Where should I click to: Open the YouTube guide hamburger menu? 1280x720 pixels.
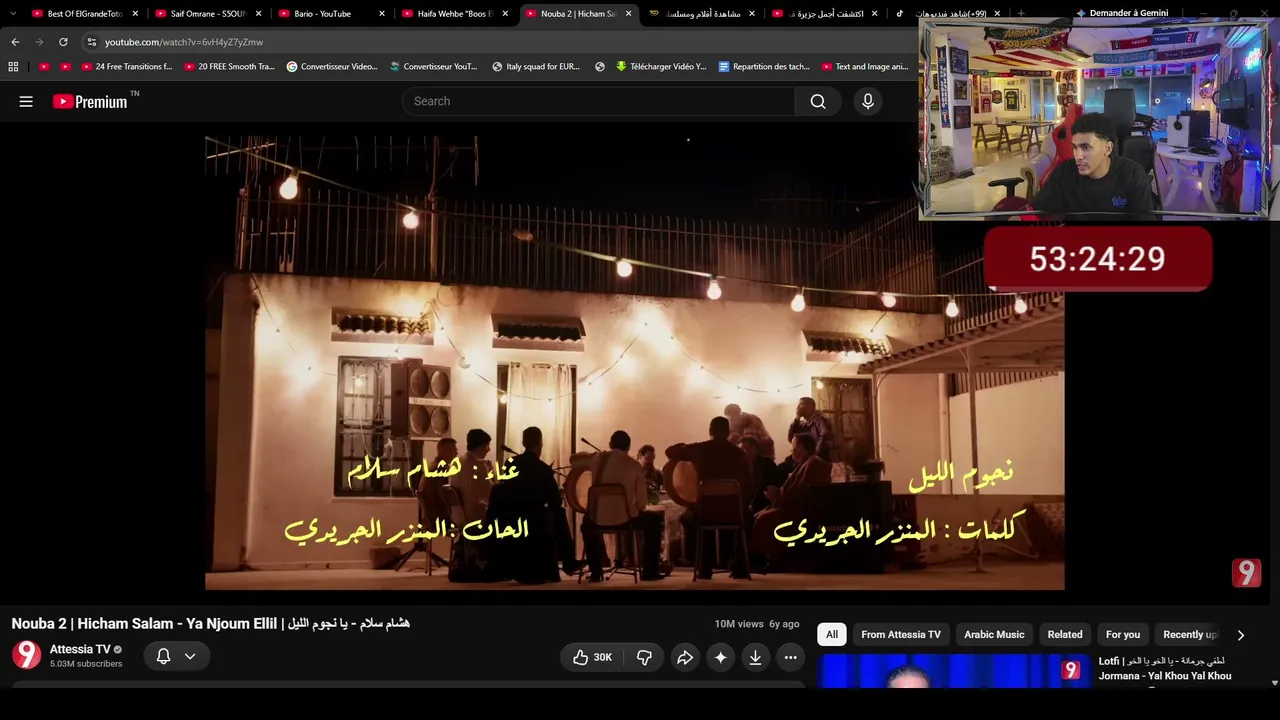(26, 101)
